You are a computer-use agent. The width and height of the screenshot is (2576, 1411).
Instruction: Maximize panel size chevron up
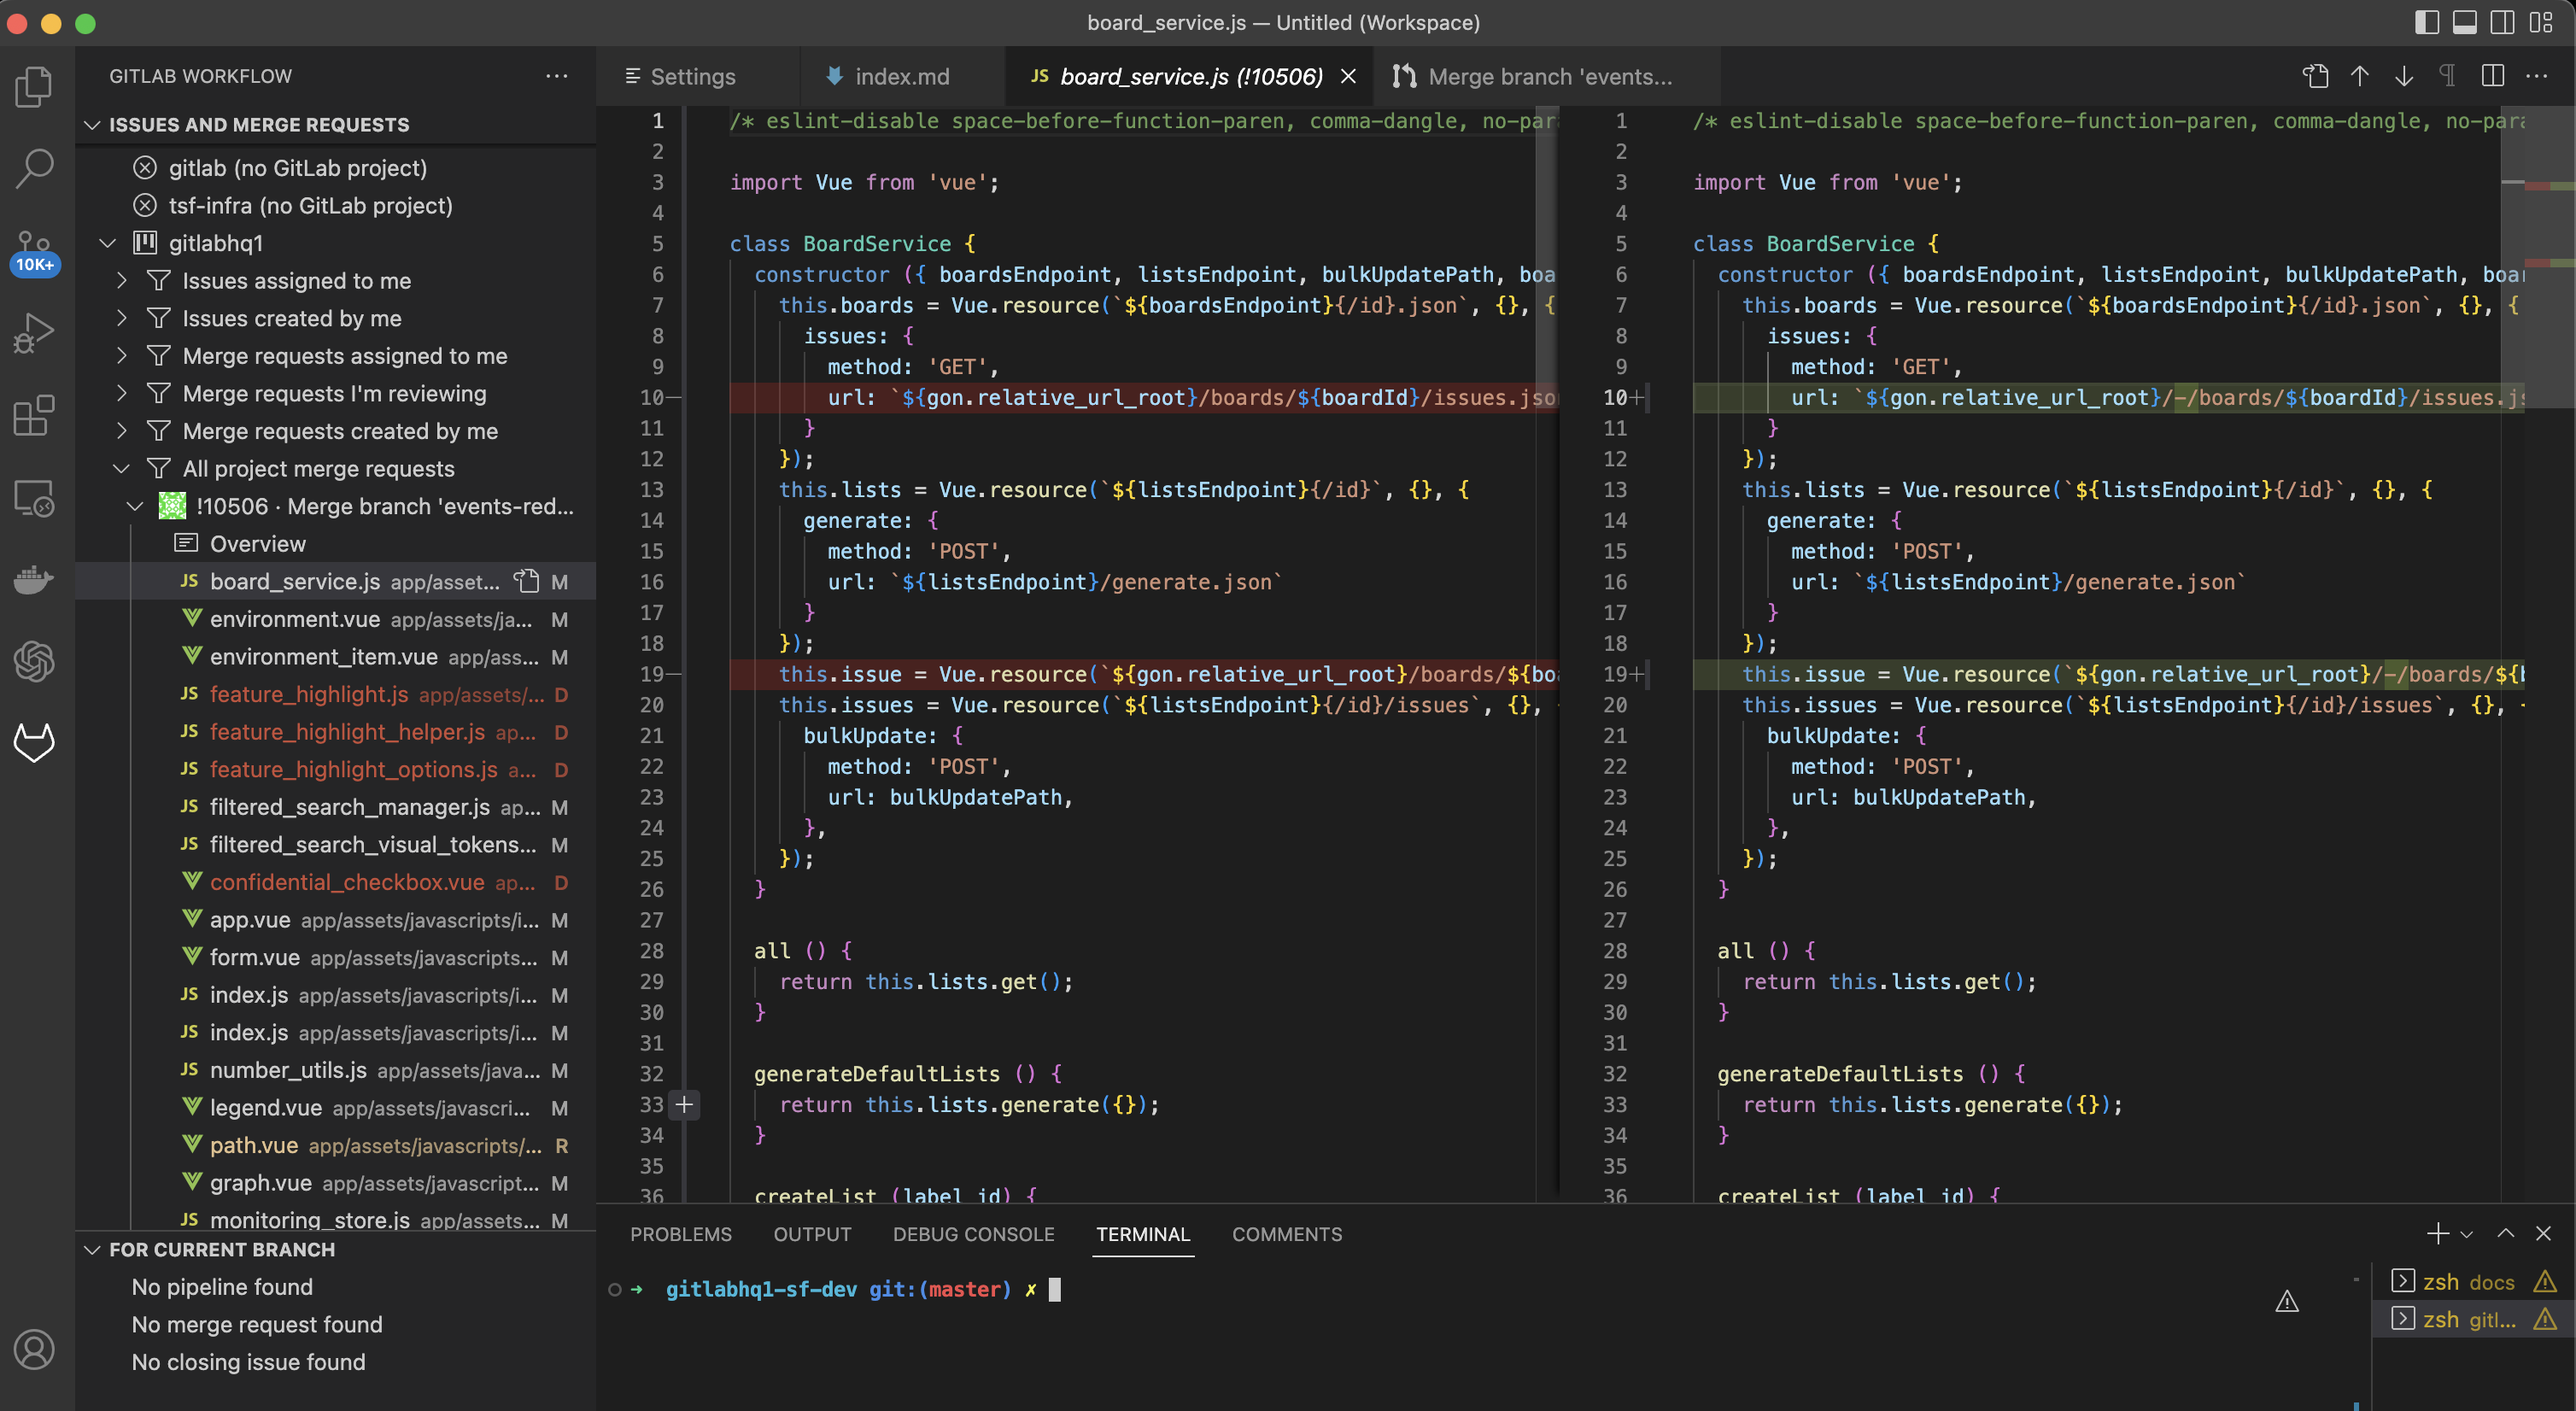tap(2506, 1233)
